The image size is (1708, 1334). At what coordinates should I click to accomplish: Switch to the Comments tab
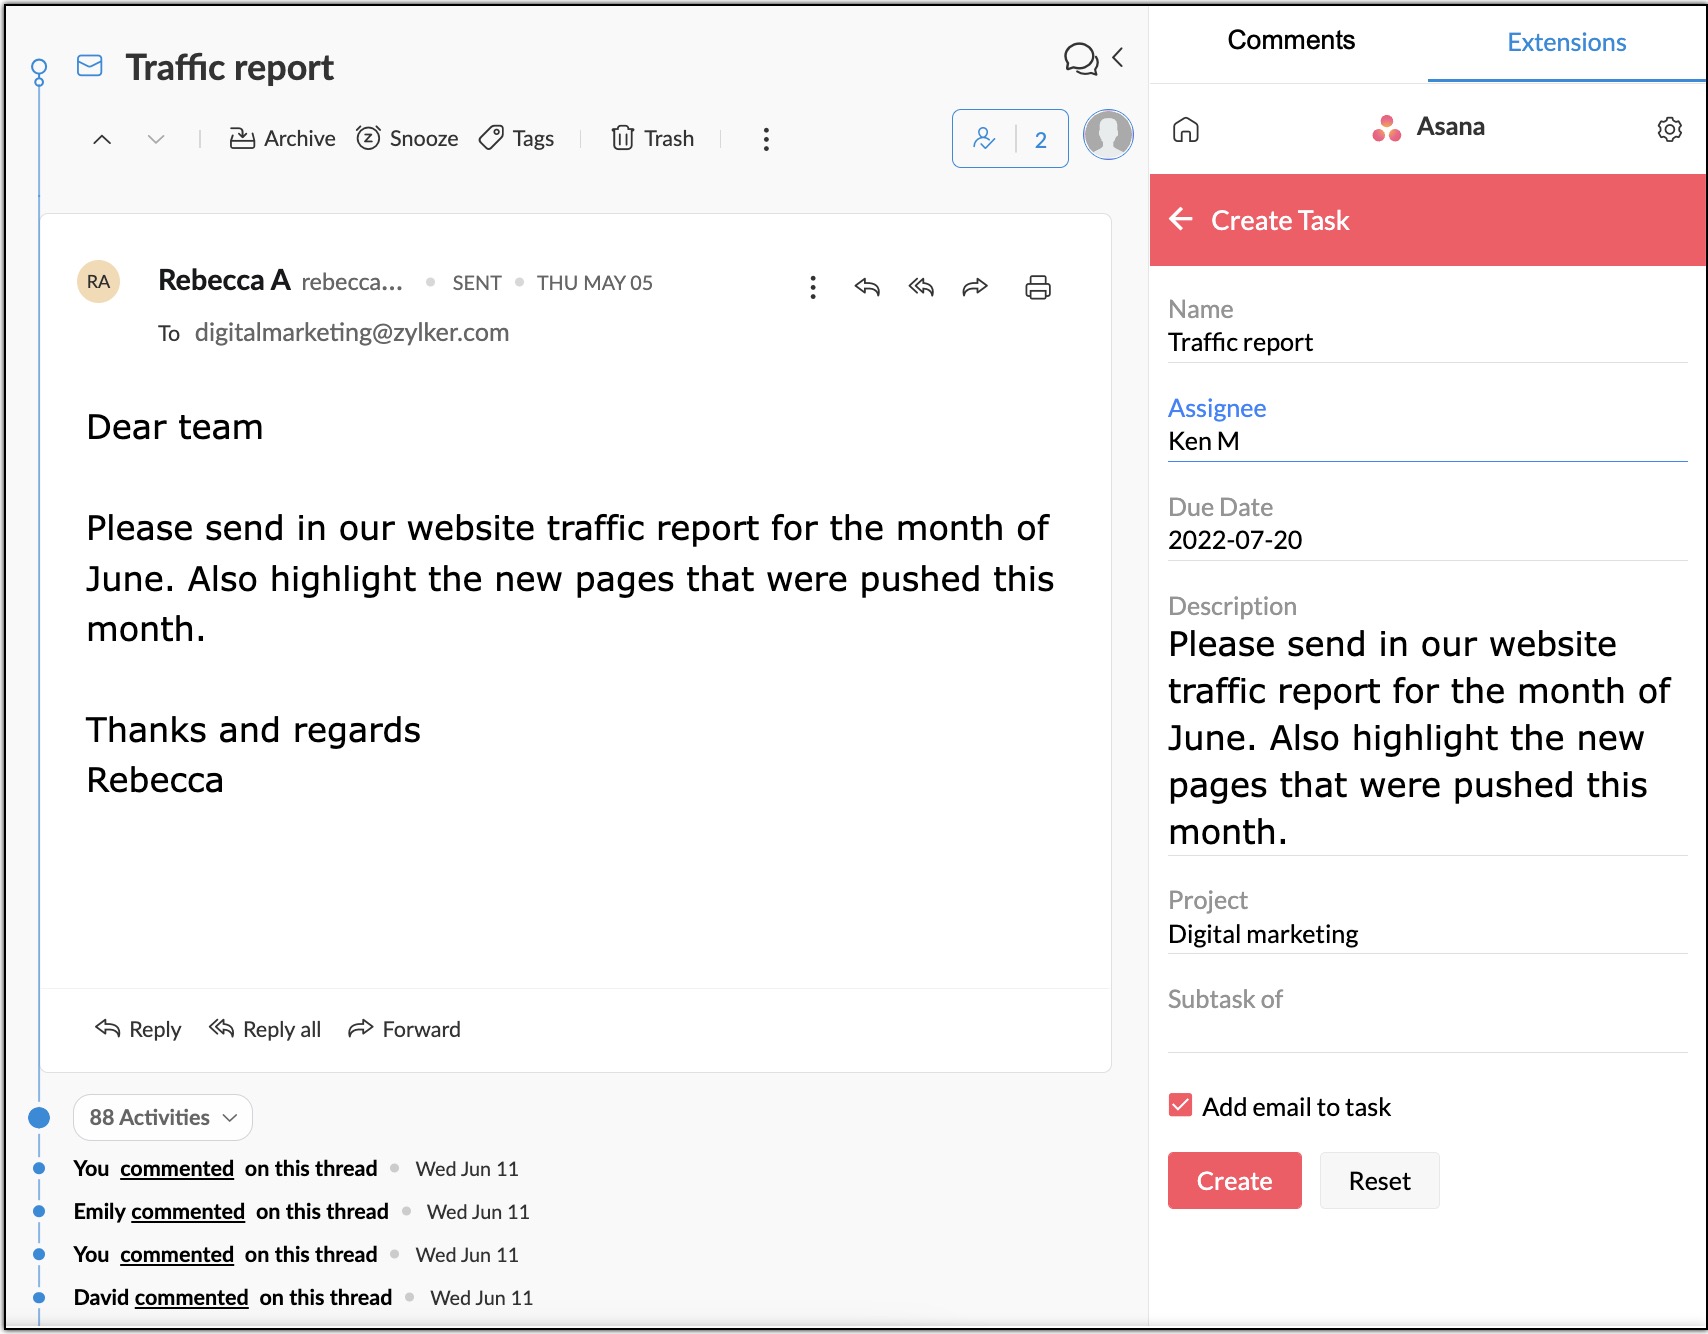point(1290,41)
